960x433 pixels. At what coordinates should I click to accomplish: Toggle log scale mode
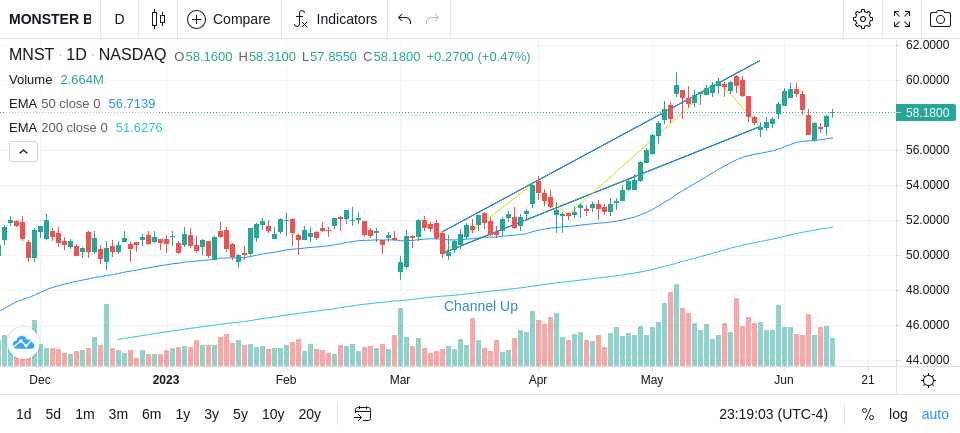tap(898, 415)
